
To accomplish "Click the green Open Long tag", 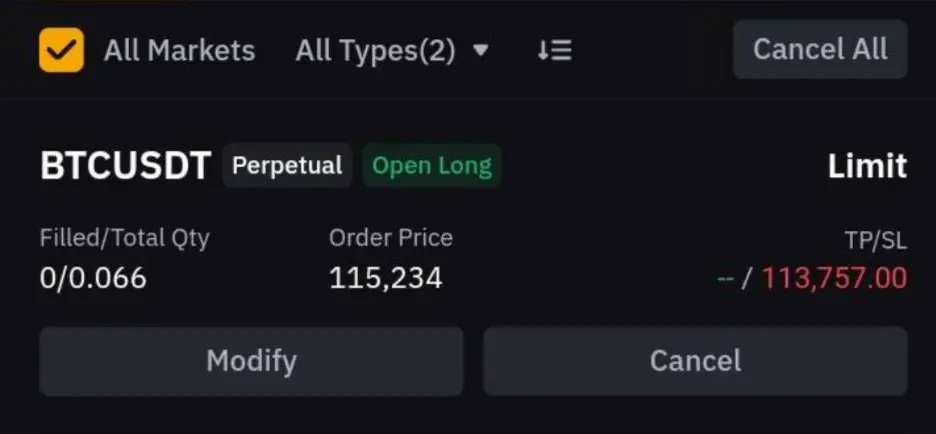I will pyautogui.click(x=432, y=165).
